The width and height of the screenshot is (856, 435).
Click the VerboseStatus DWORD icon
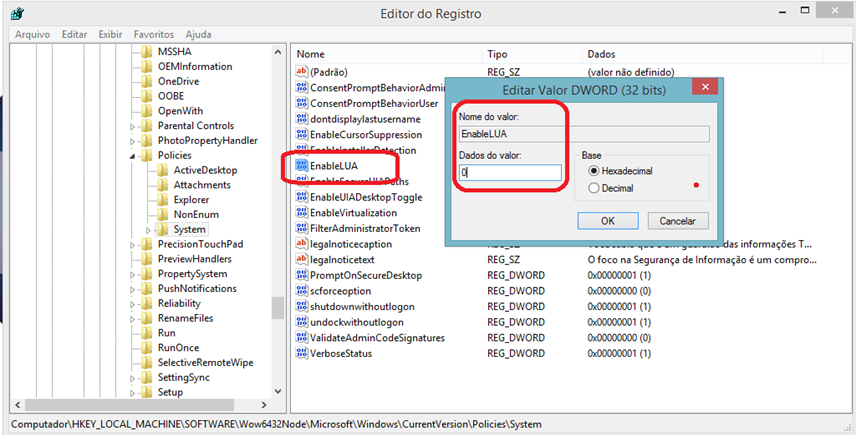[x=301, y=353]
